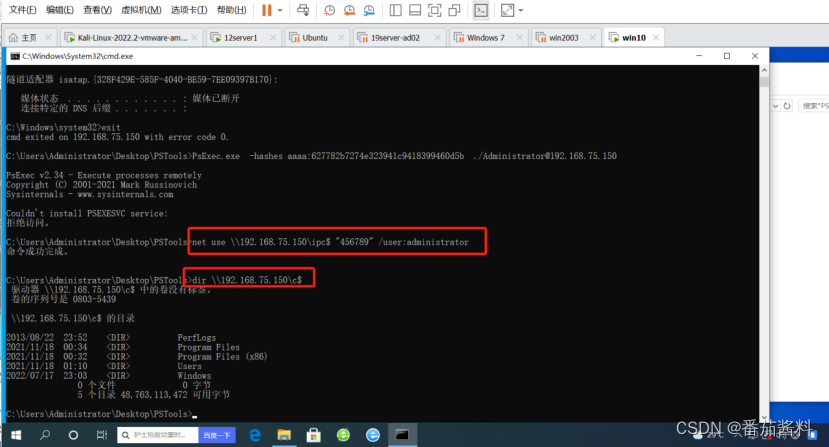Click the 'PerfLogs' directory entry

[x=197, y=337]
